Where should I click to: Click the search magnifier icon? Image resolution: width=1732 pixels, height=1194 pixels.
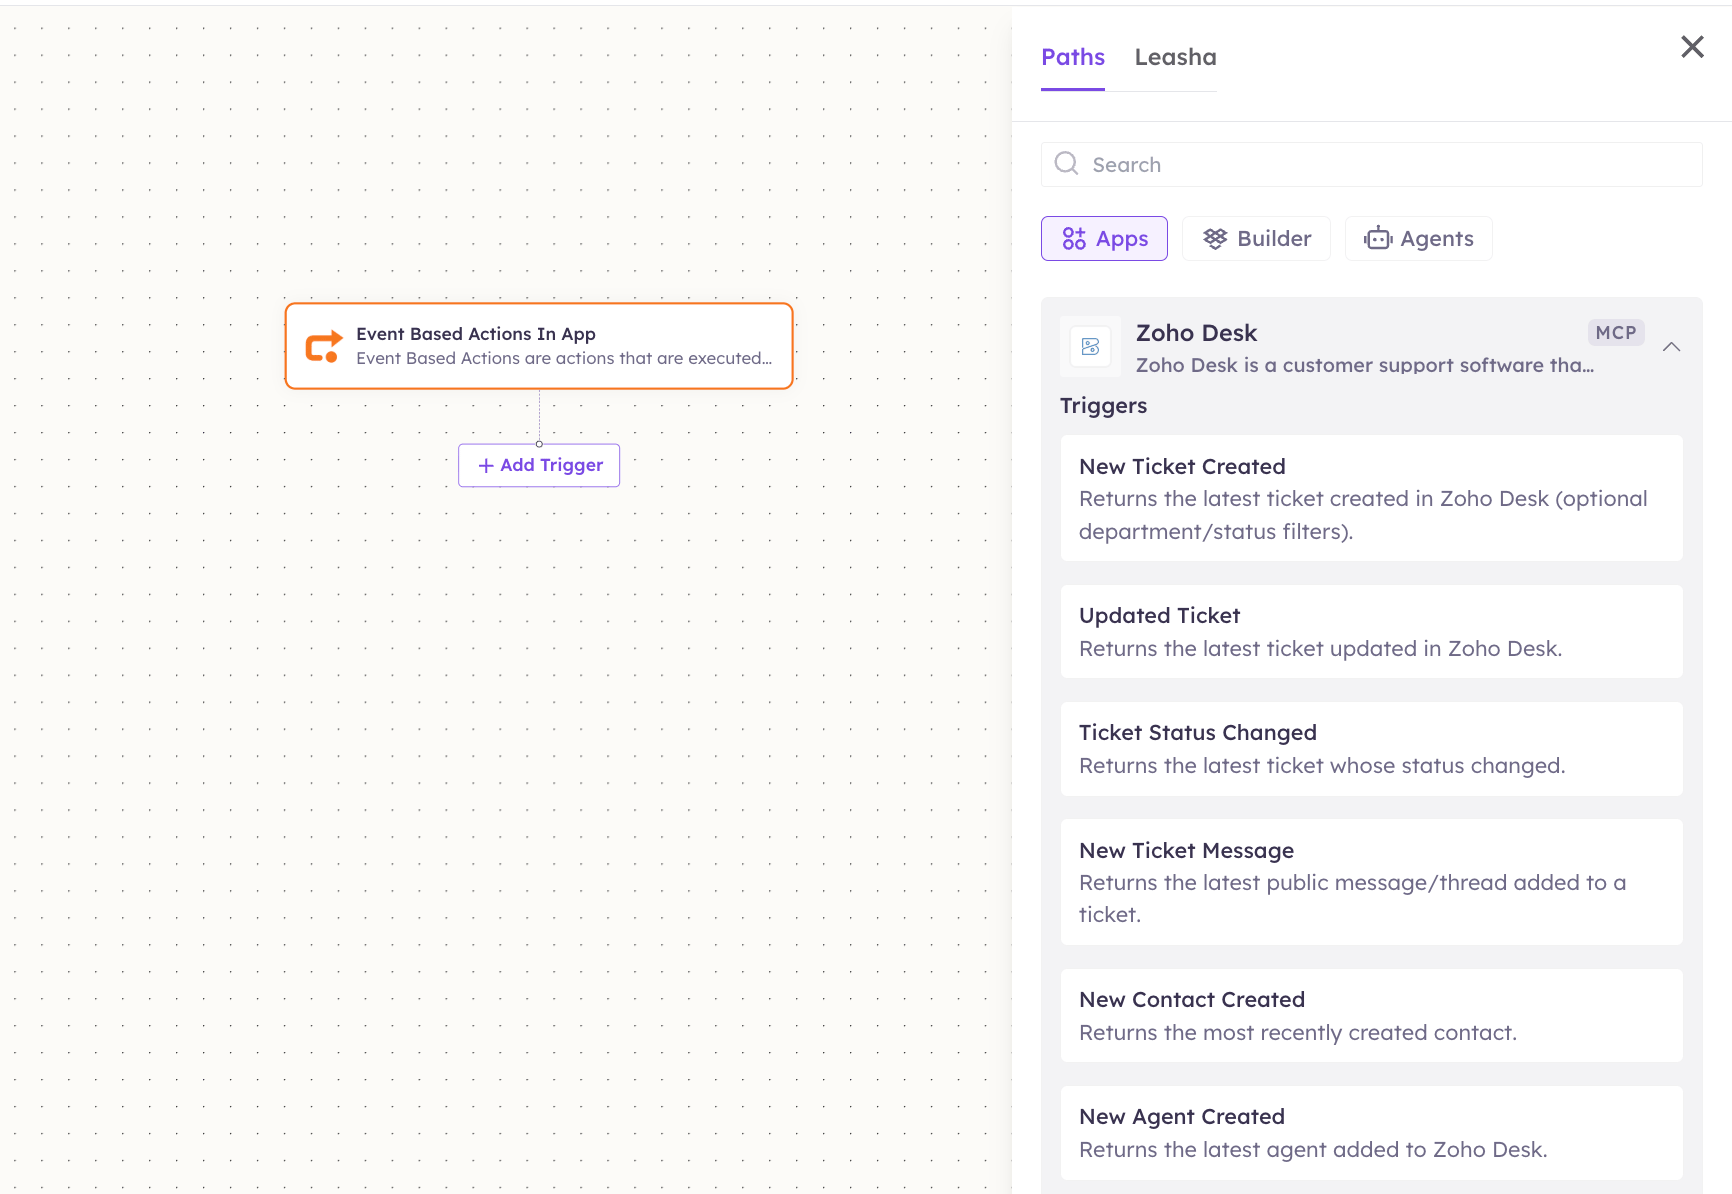tap(1067, 164)
